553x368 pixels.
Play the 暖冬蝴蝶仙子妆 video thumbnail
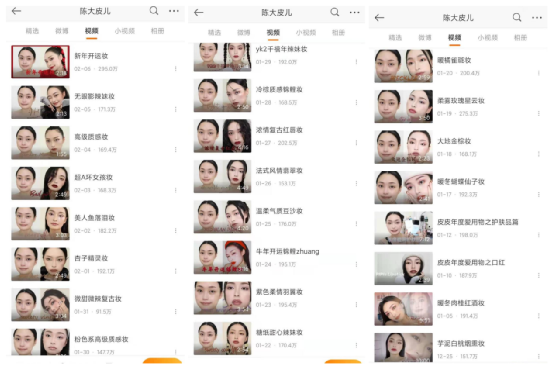click(403, 187)
